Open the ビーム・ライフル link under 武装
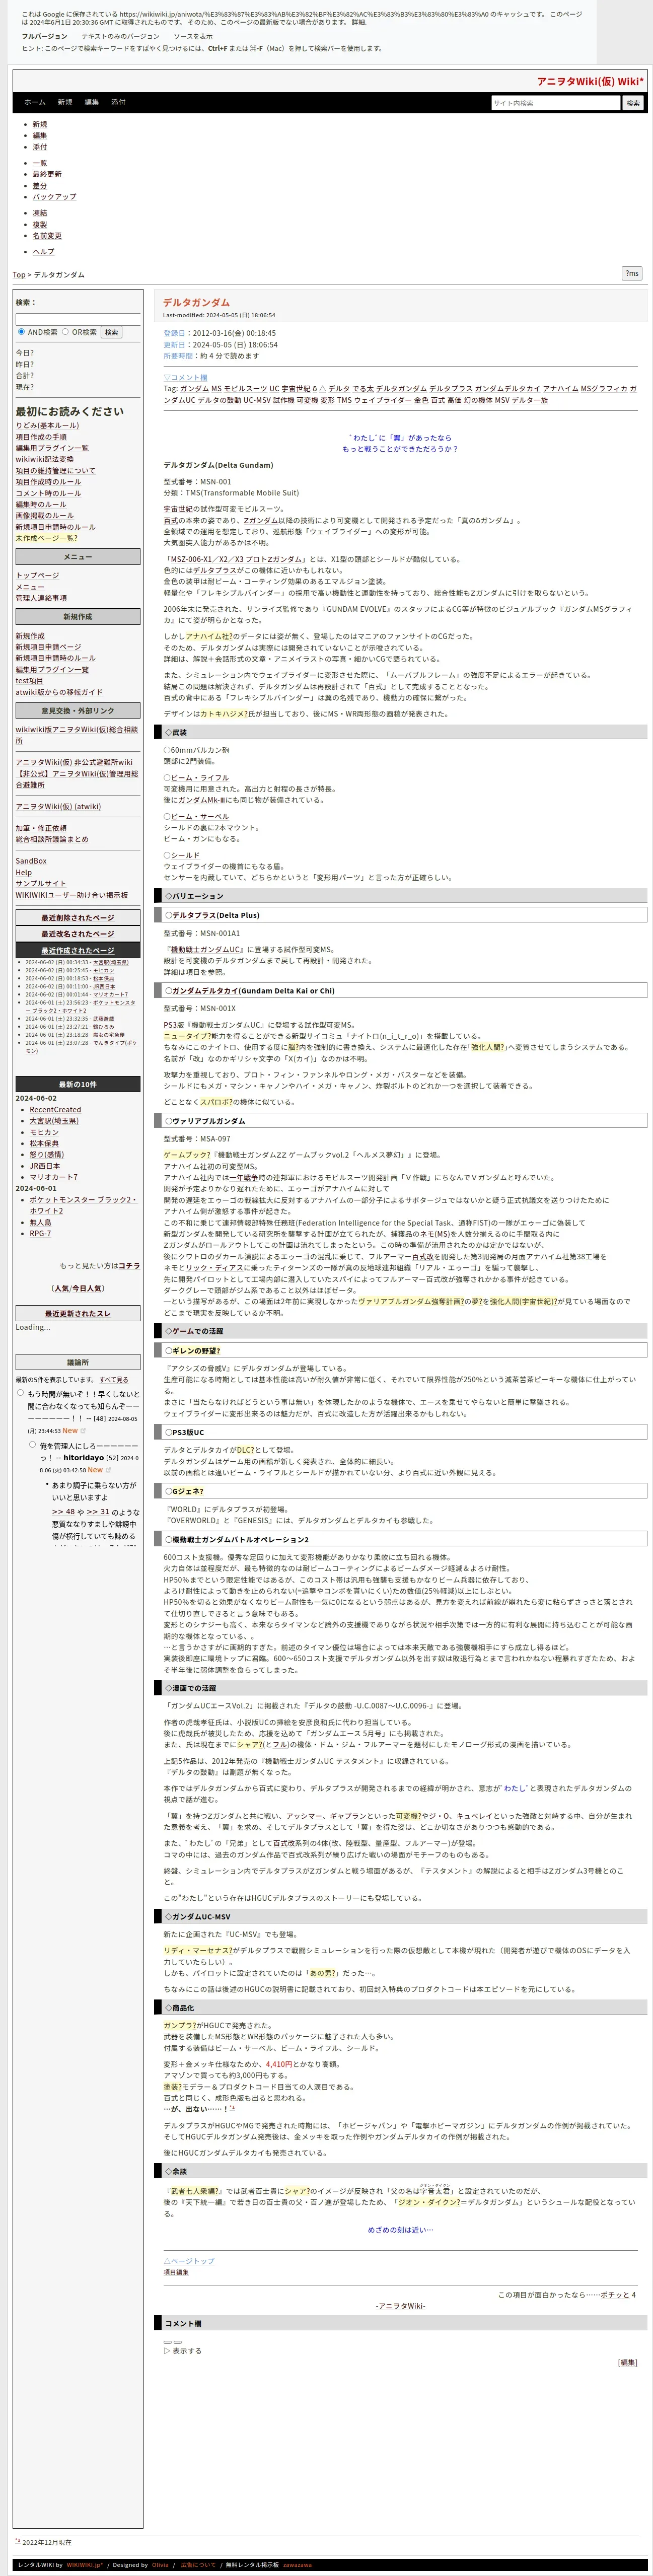The height and width of the screenshot is (2576, 653). click(x=200, y=778)
